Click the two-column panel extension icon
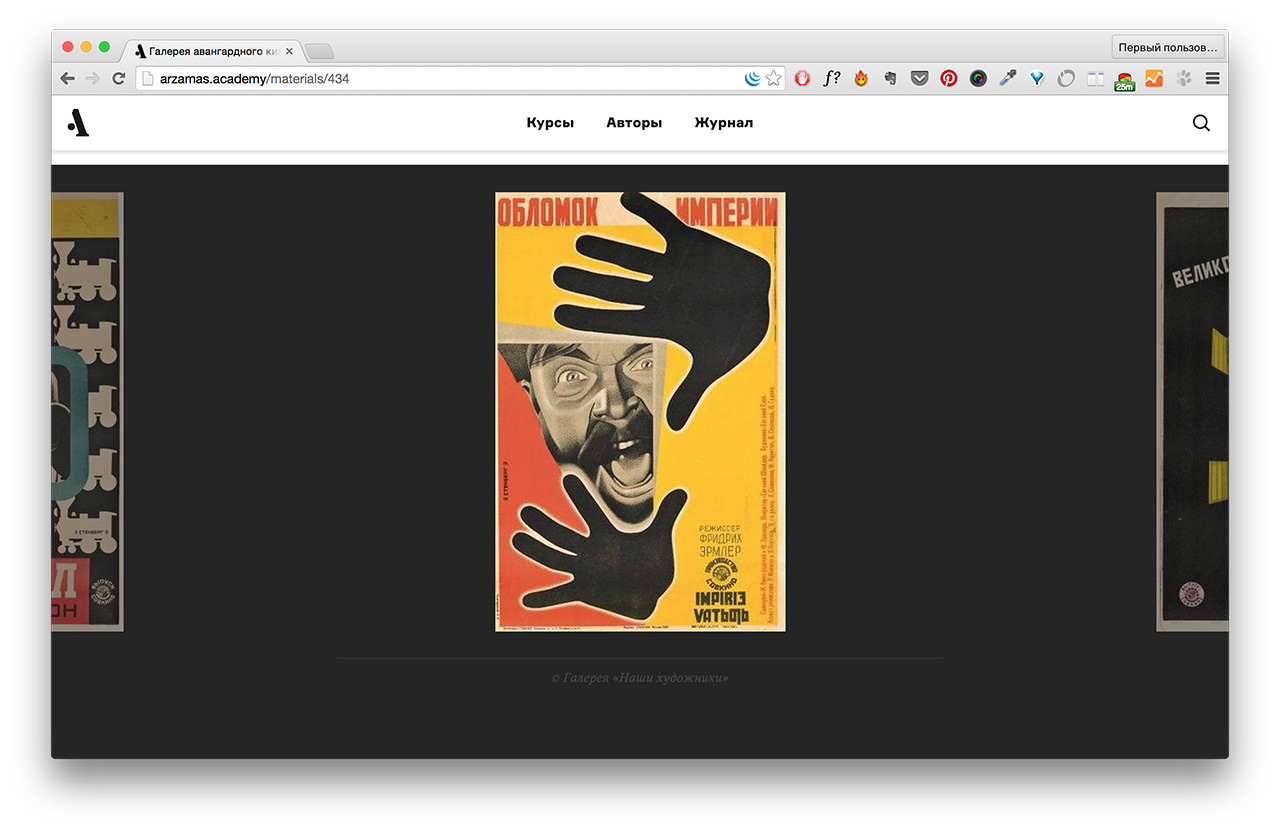Image resolution: width=1280 pixels, height=832 pixels. point(1095,78)
